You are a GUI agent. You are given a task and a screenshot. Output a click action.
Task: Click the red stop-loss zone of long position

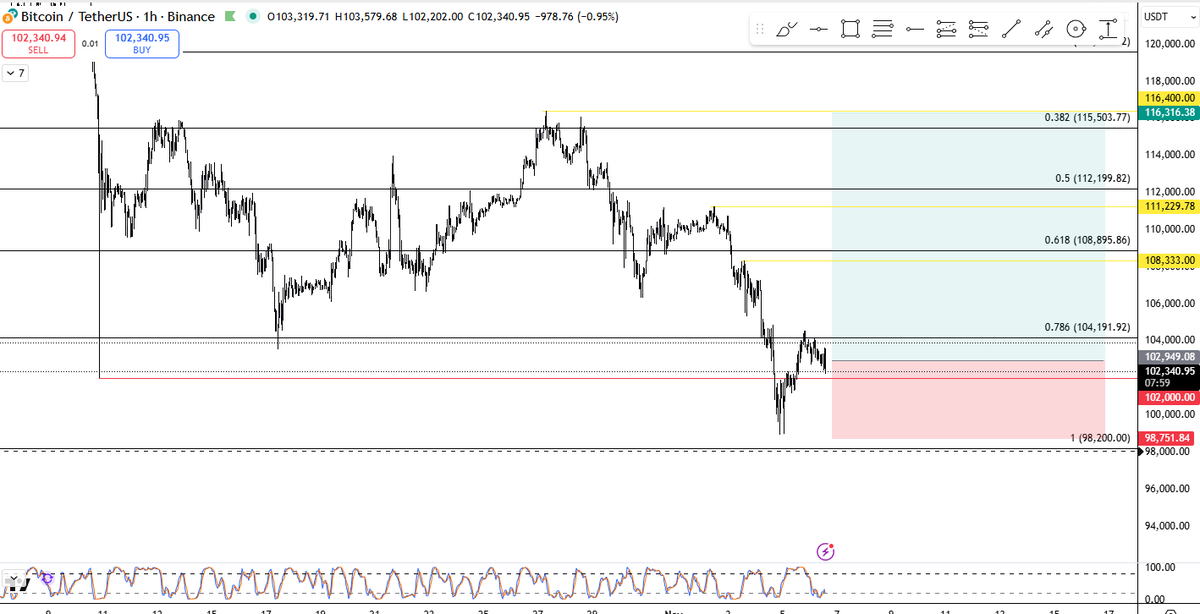(x=968, y=400)
